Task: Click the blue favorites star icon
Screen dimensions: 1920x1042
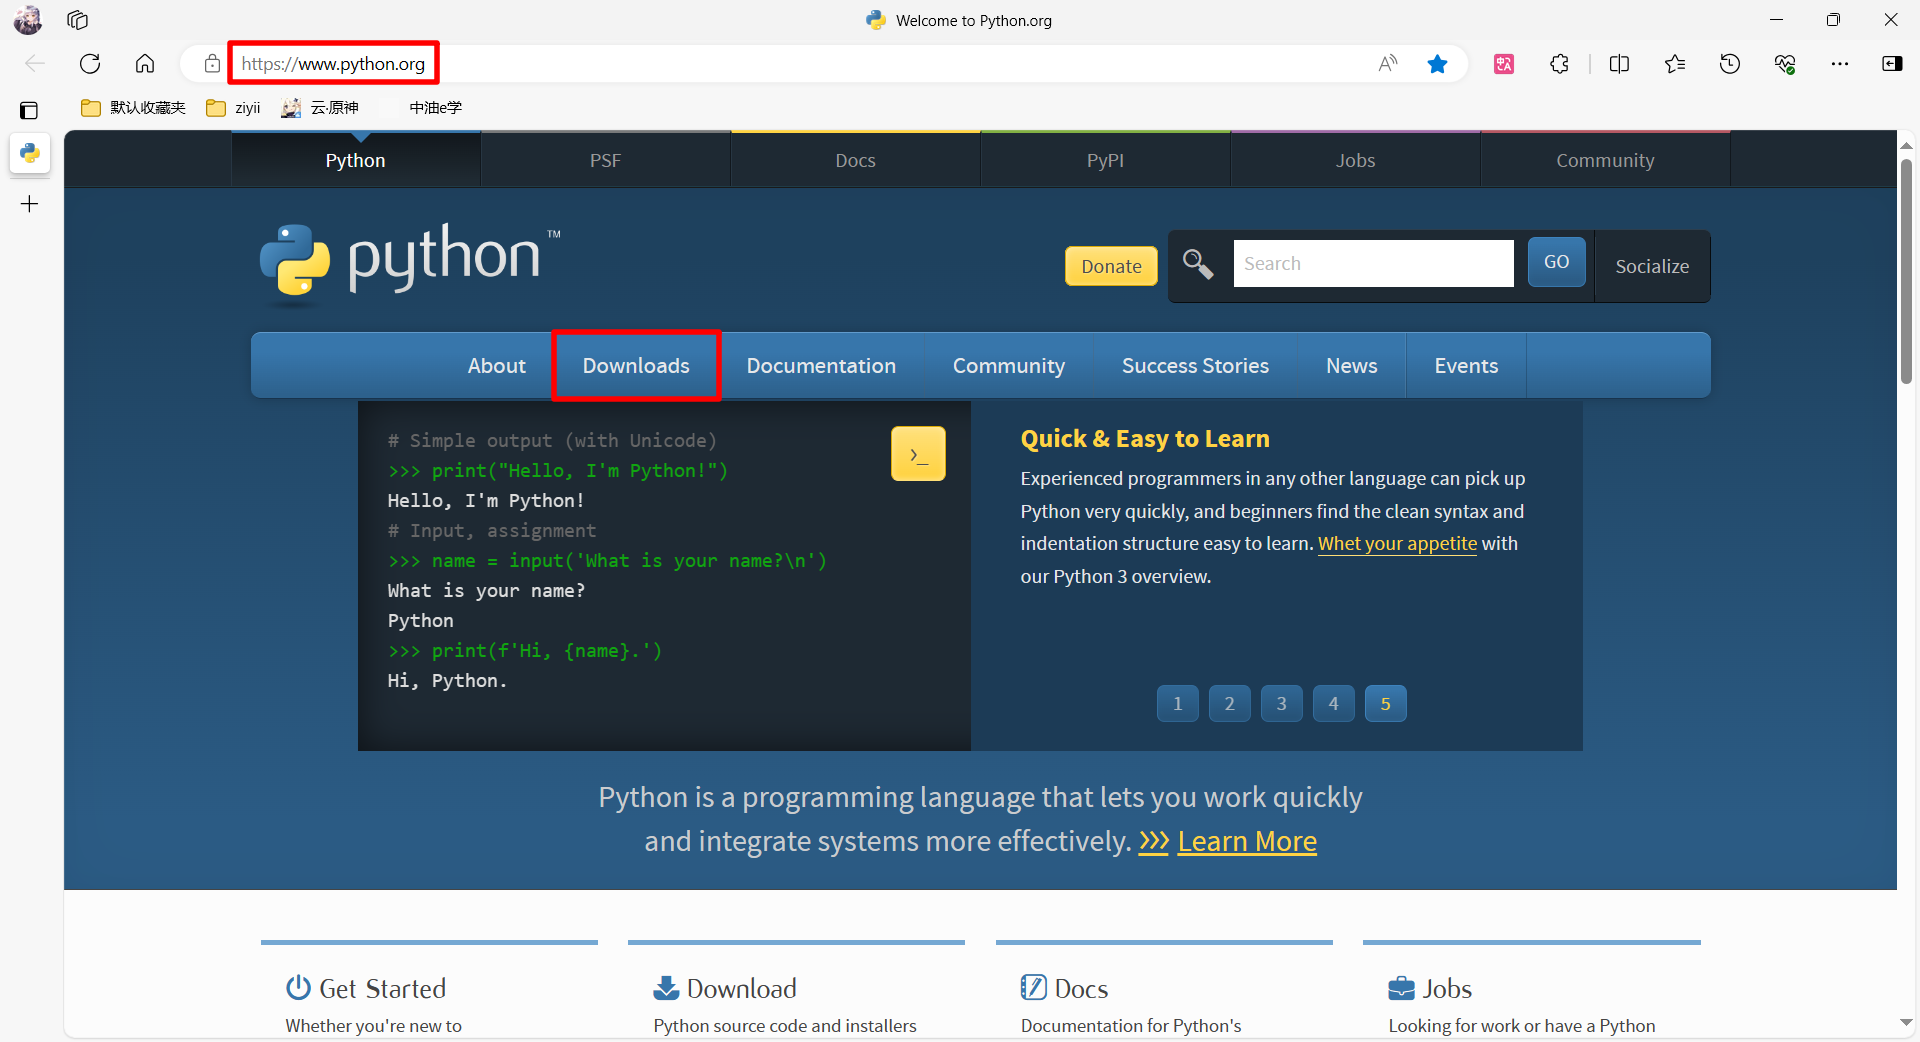Action: [x=1437, y=64]
